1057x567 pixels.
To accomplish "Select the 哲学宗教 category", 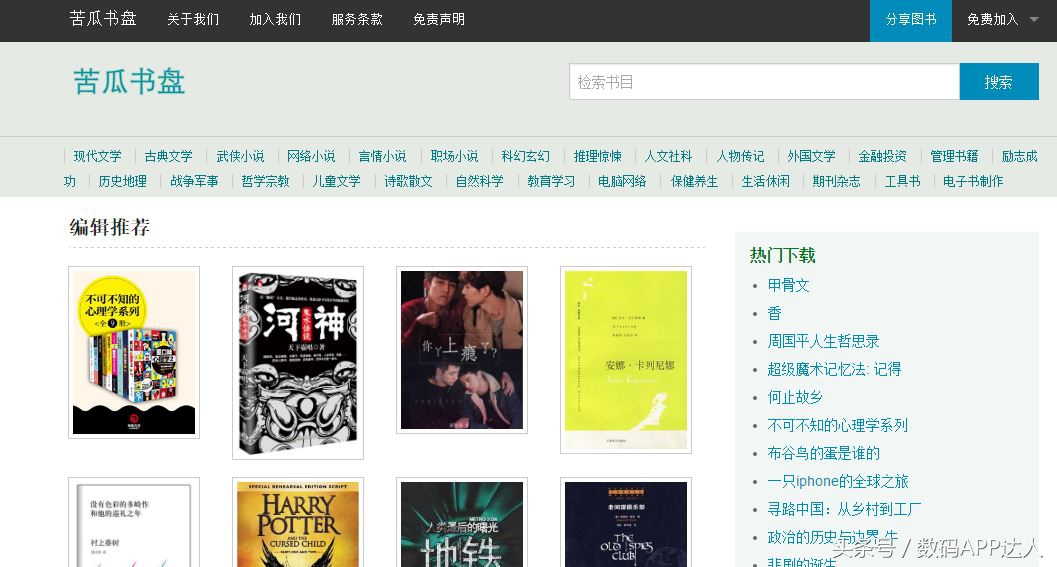I will (266, 181).
